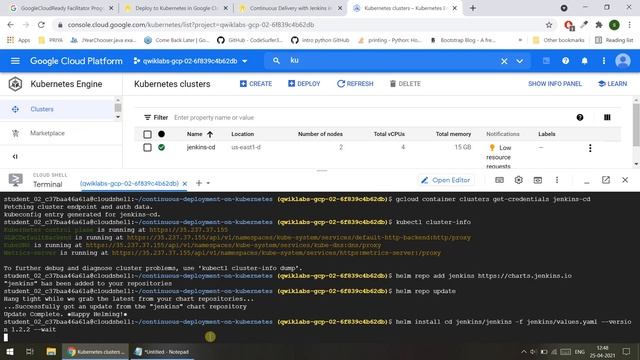The image size is (640, 360).
Task: Expand the bookmarks overflow chevron
Action: point(520,40)
